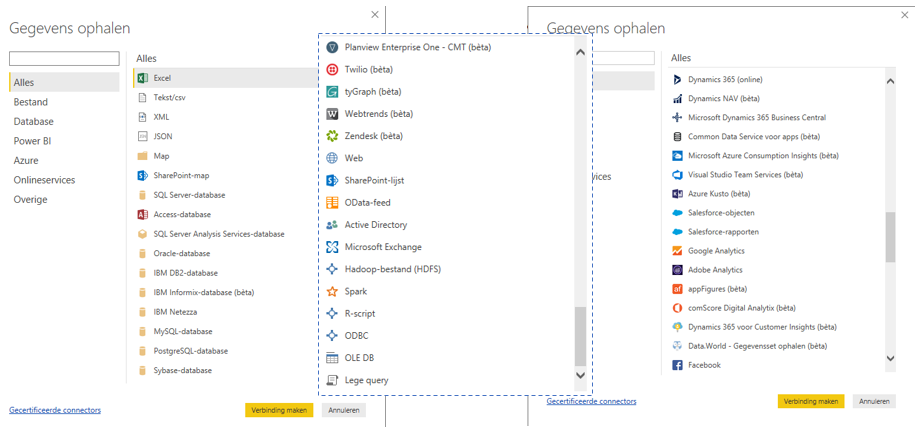The image size is (921, 433).
Task: Select the Web globe icon
Action: point(332,158)
